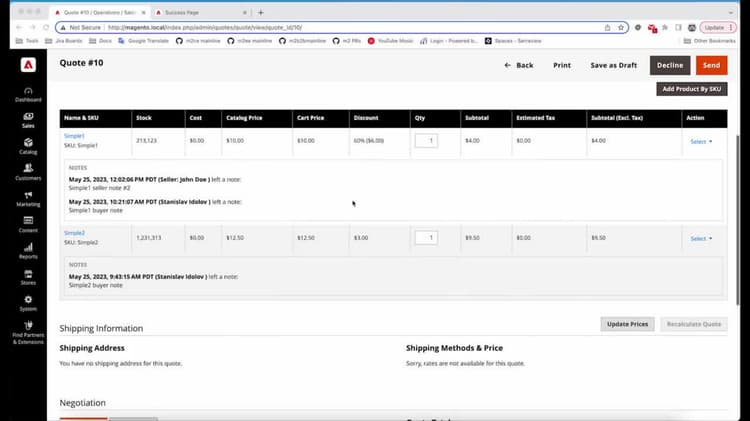Open the Content sidebar menu
This screenshot has height=421, width=750.
tap(28, 225)
